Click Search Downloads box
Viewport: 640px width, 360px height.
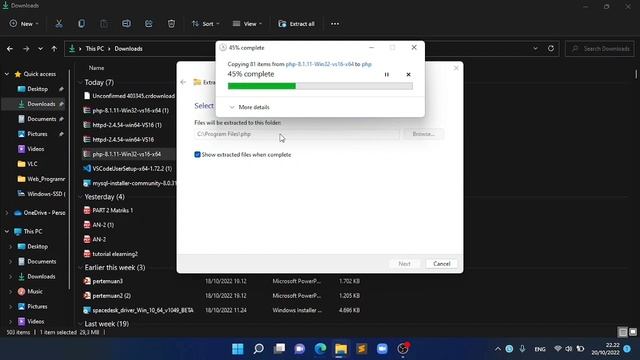(x=600, y=49)
